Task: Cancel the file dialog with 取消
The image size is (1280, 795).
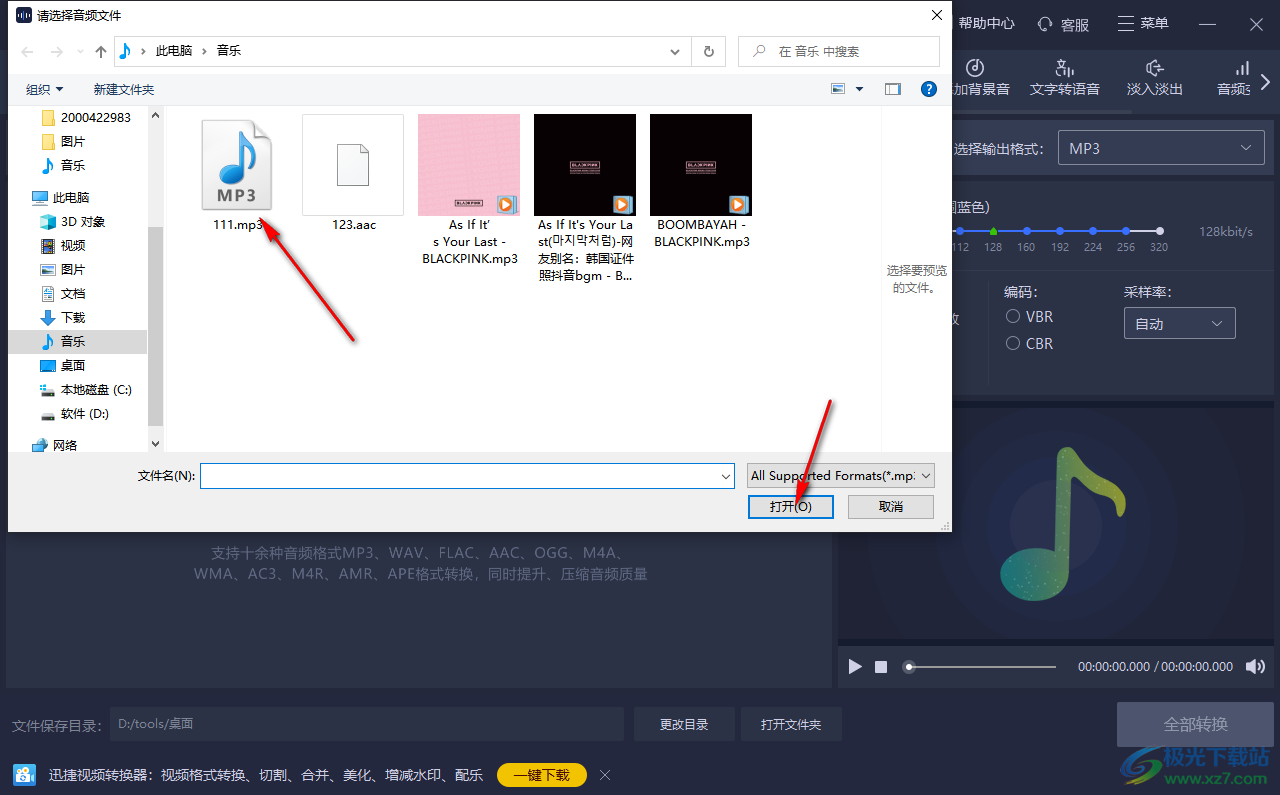Action: (x=891, y=507)
